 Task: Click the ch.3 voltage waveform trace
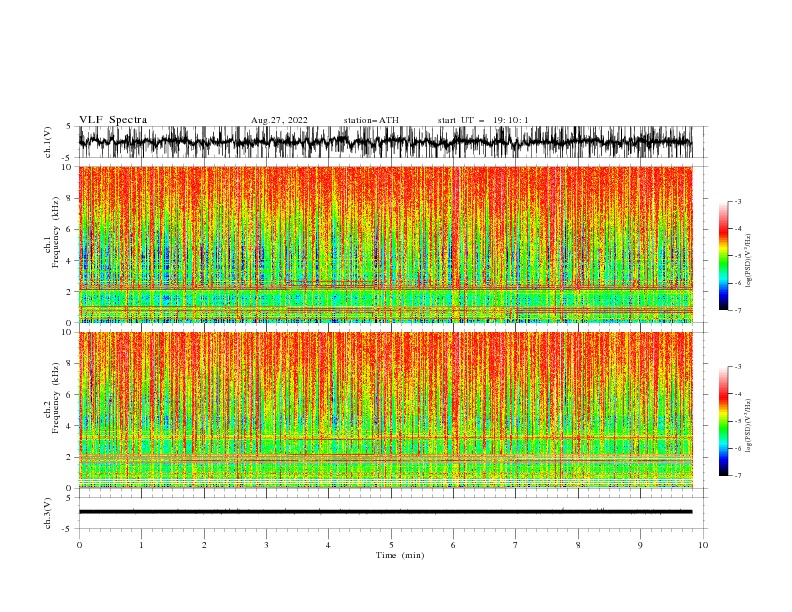(x=385, y=512)
